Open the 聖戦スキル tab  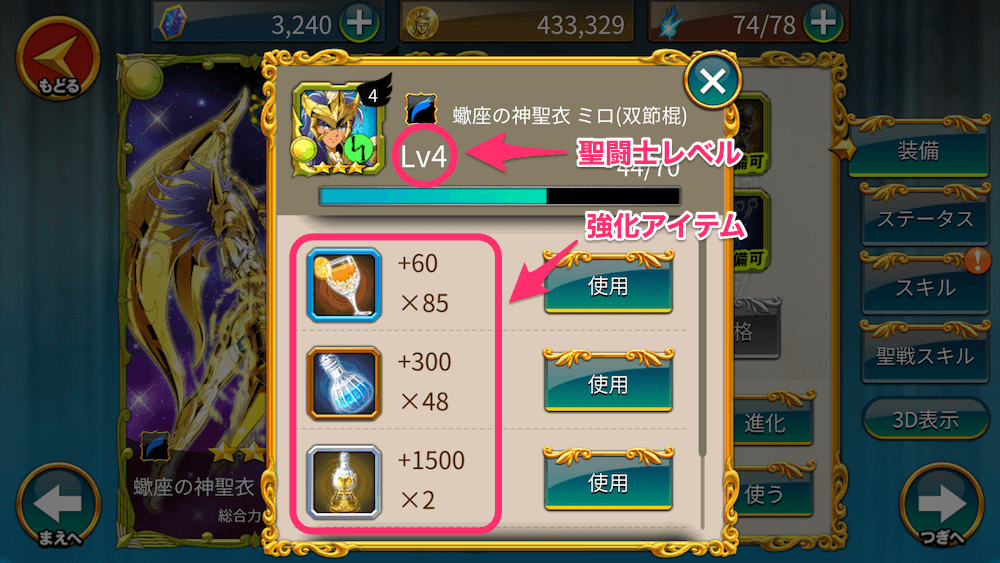coord(925,353)
